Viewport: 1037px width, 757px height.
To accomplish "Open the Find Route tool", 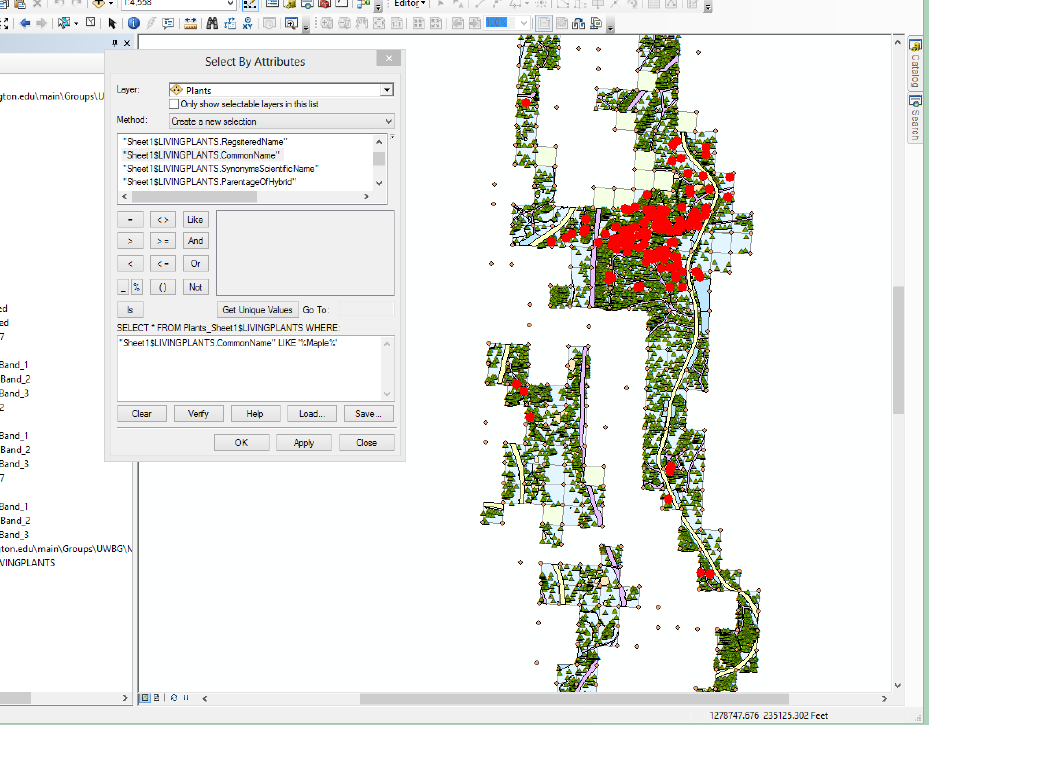I will (229, 23).
